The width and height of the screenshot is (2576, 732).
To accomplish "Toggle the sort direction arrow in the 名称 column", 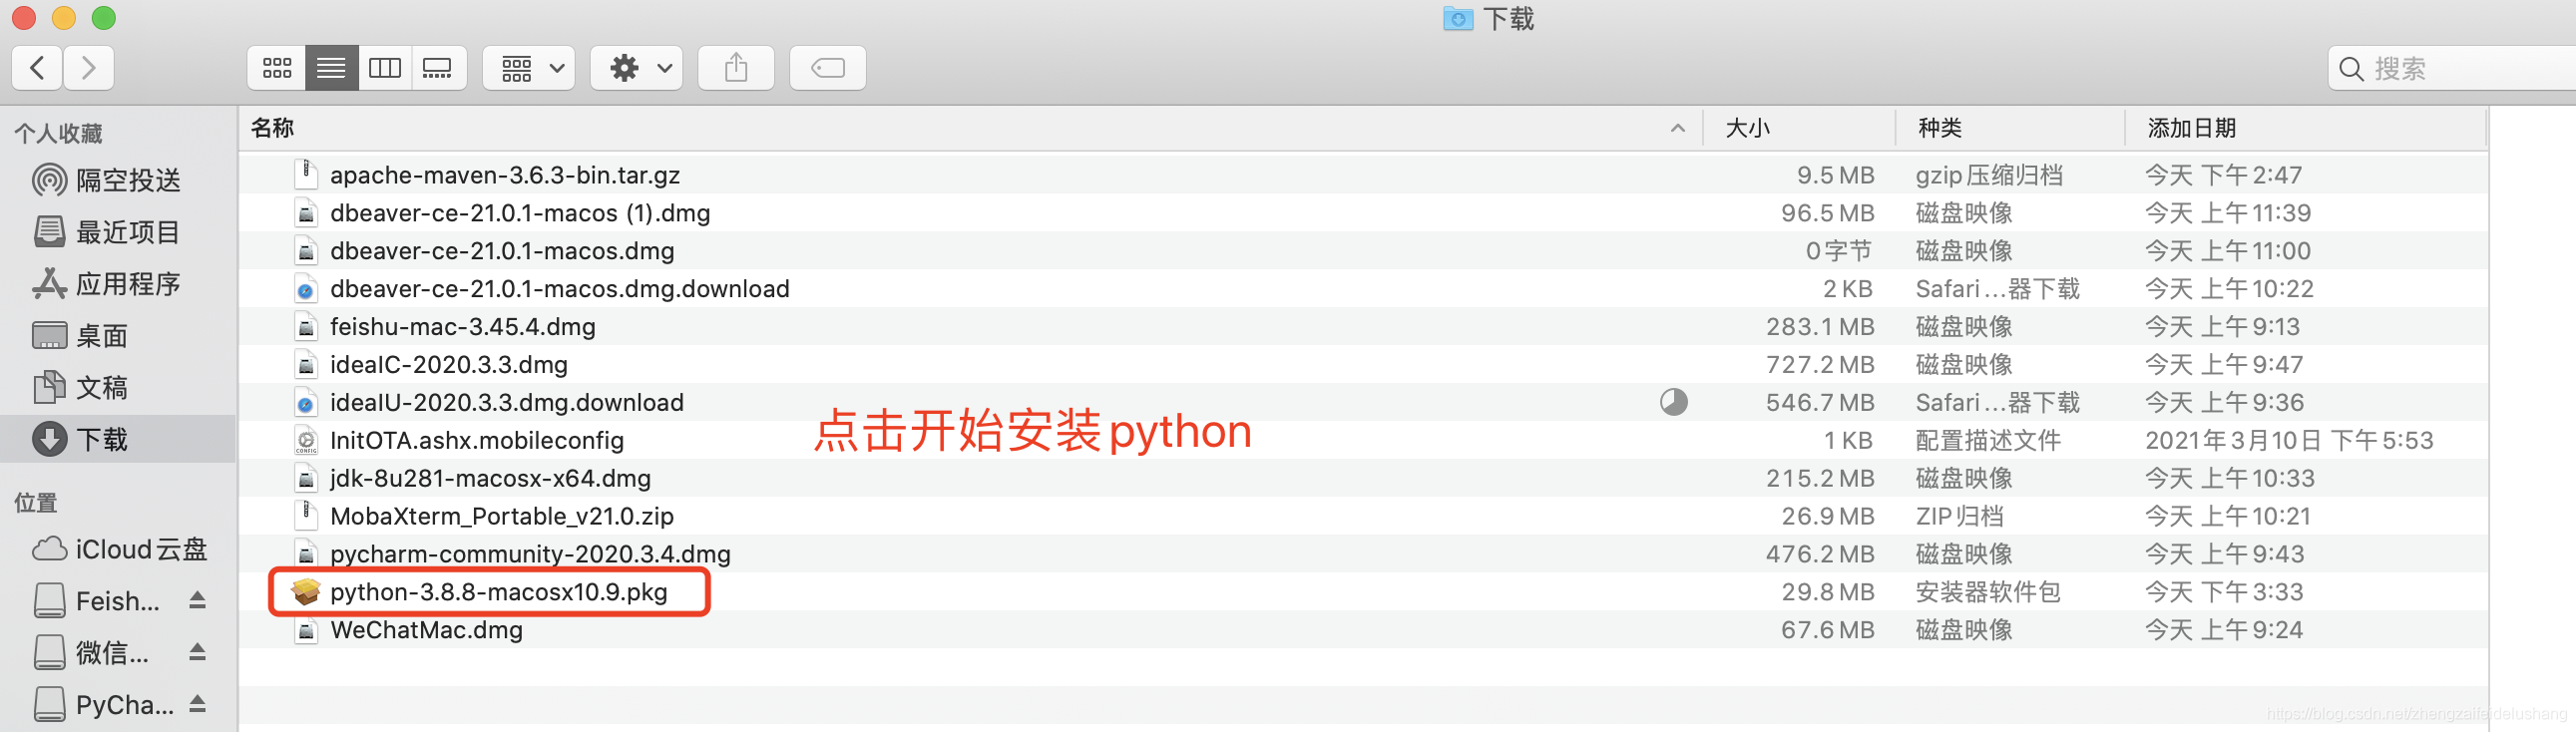I will point(1677,128).
